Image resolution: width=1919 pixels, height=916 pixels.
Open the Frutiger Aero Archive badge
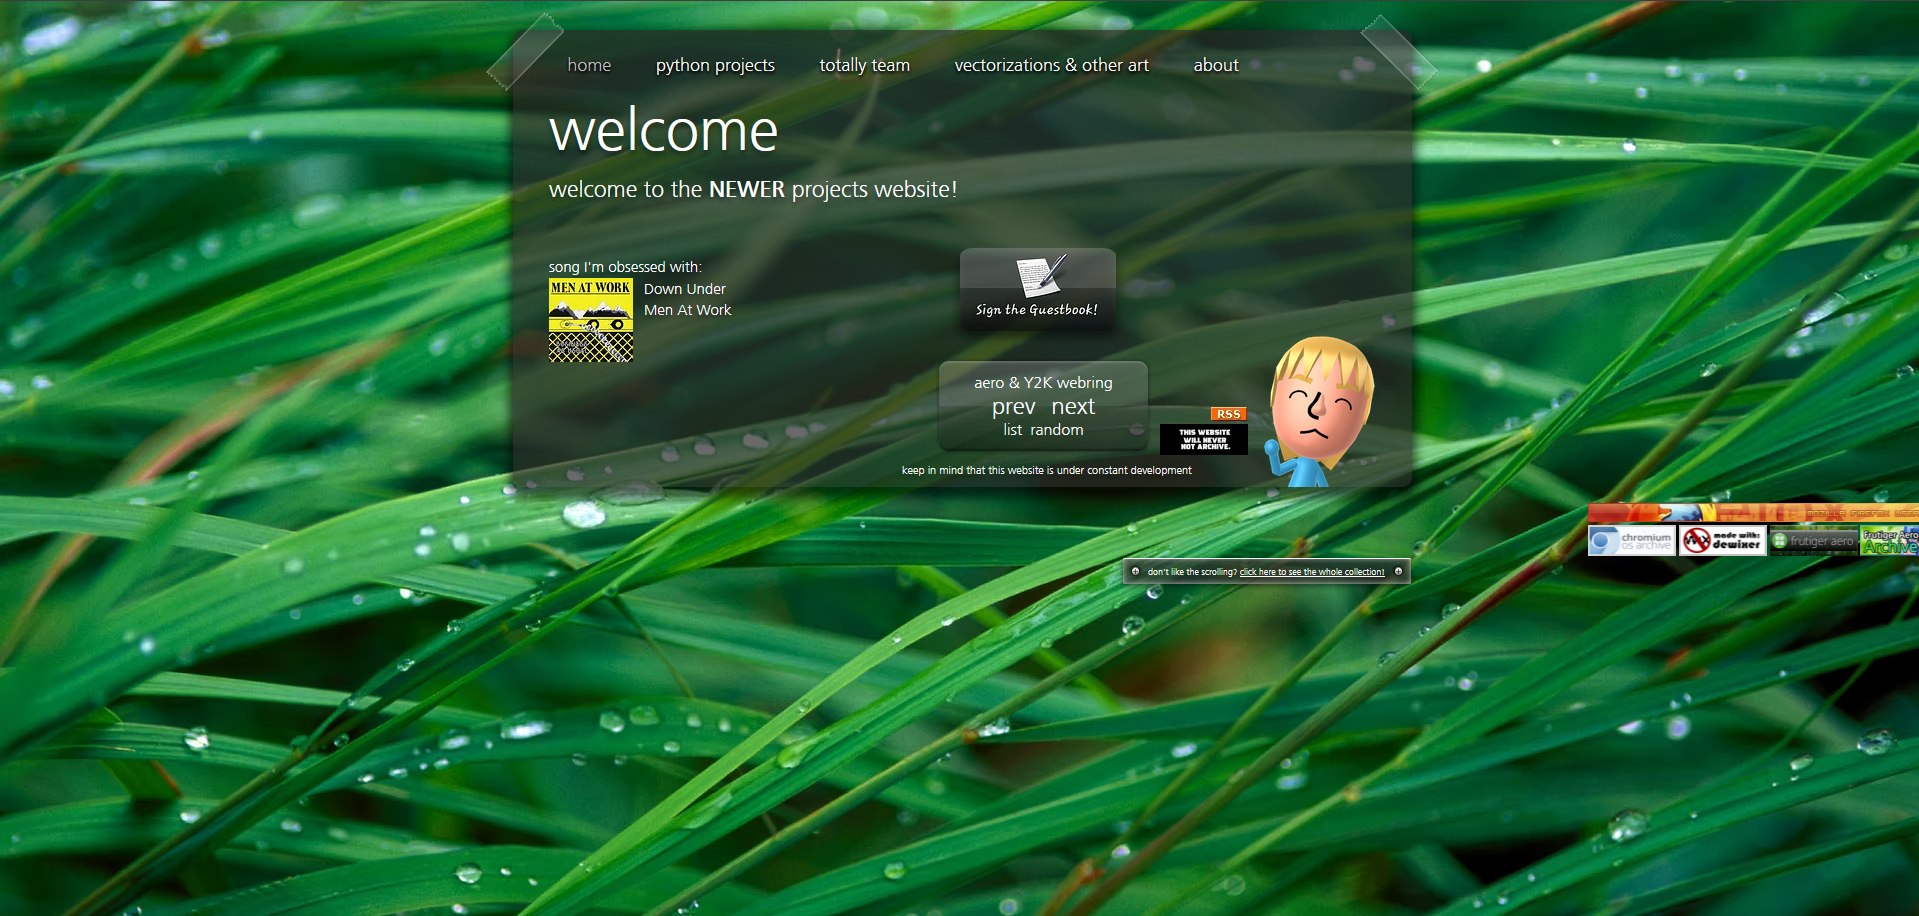tap(1889, 541)
